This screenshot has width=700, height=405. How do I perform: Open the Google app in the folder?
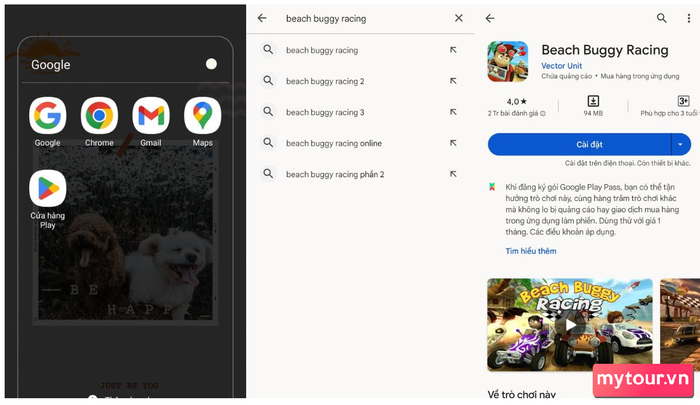point(48,116)
